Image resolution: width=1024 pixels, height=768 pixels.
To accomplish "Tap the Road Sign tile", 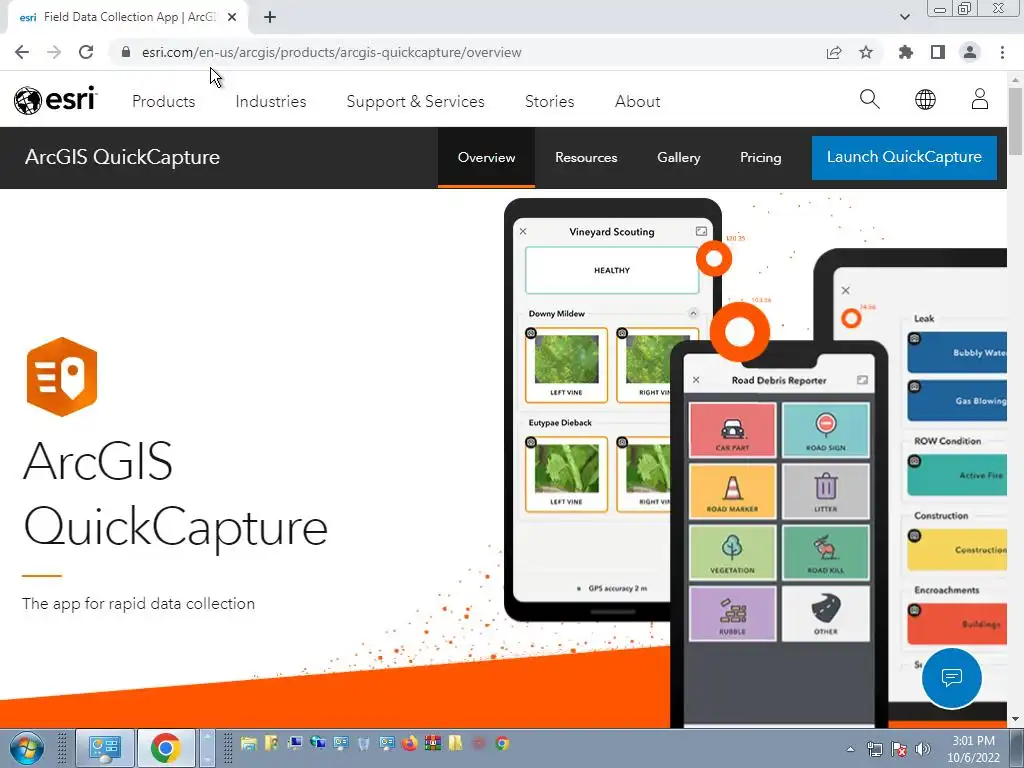I will click(x=825, y=430).
